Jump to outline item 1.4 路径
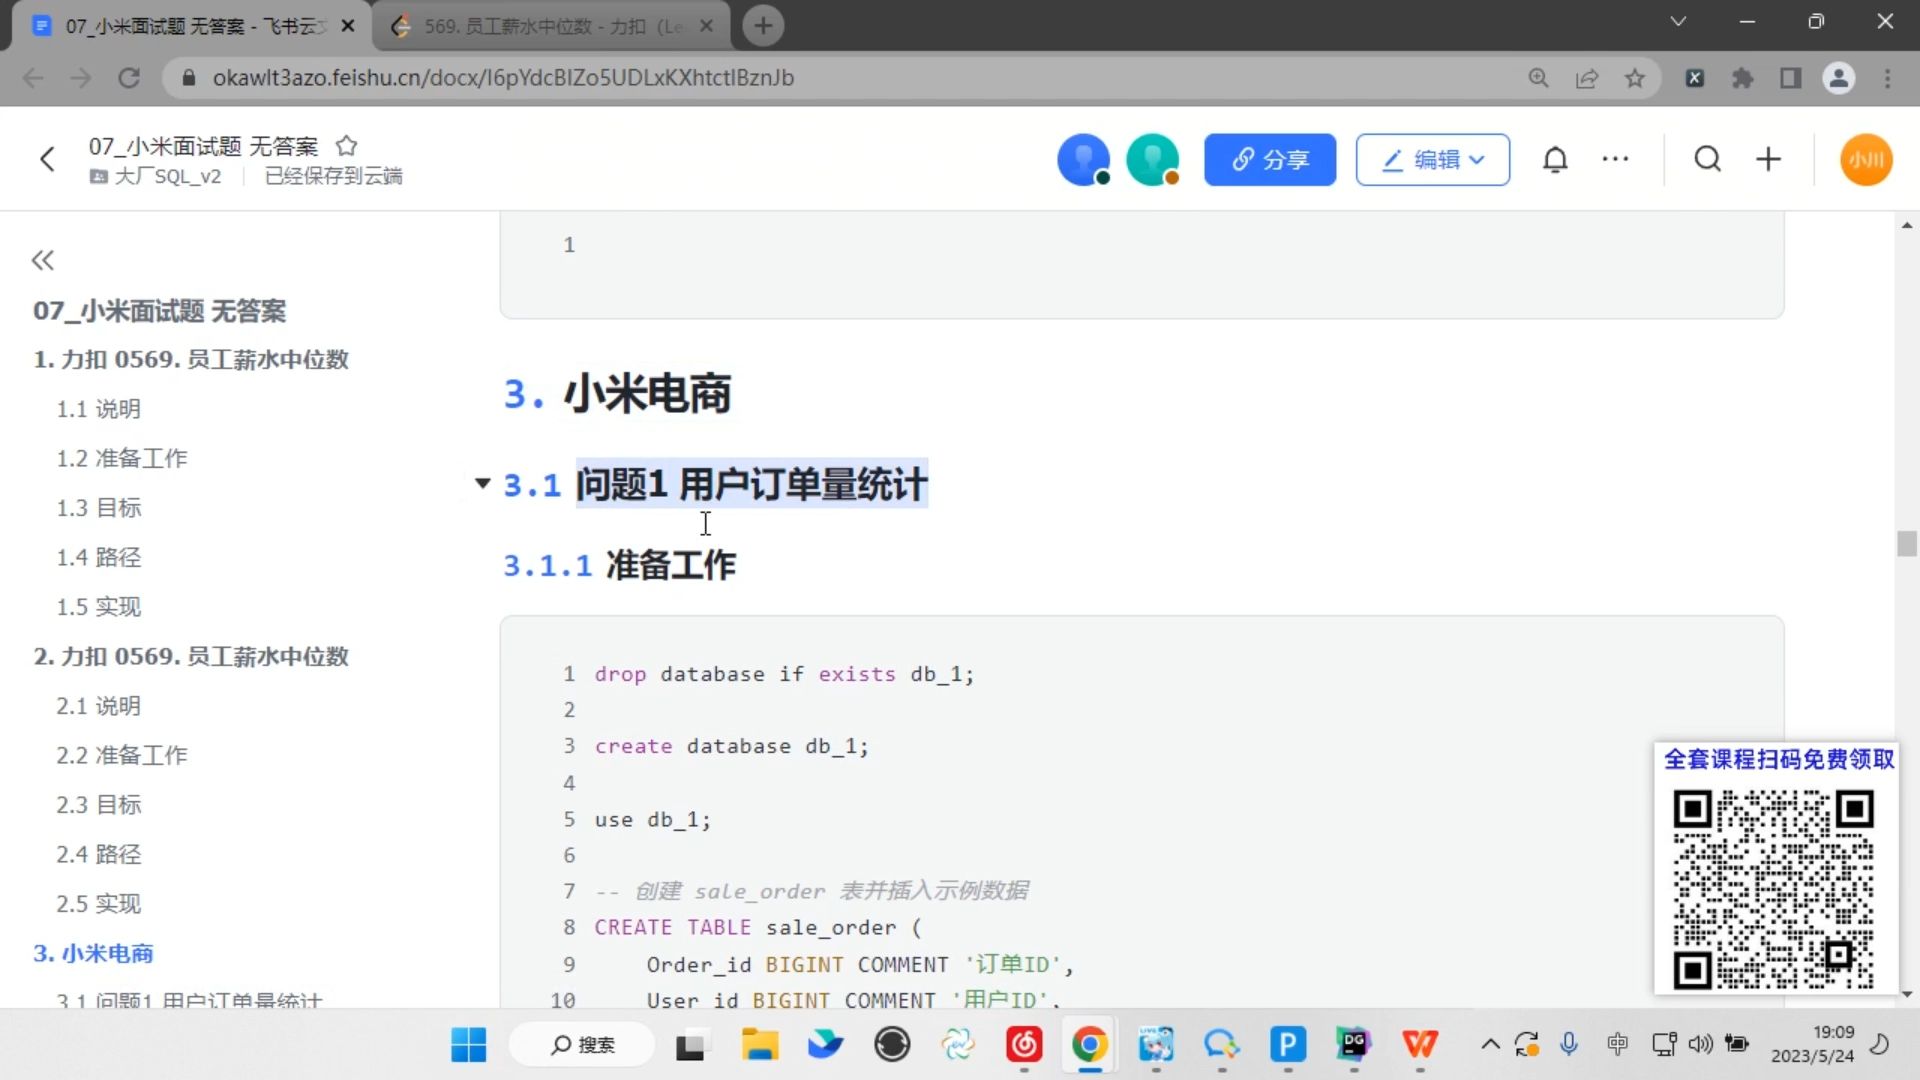This screenshot has width=1920, height=1080. tap(98, 557)
